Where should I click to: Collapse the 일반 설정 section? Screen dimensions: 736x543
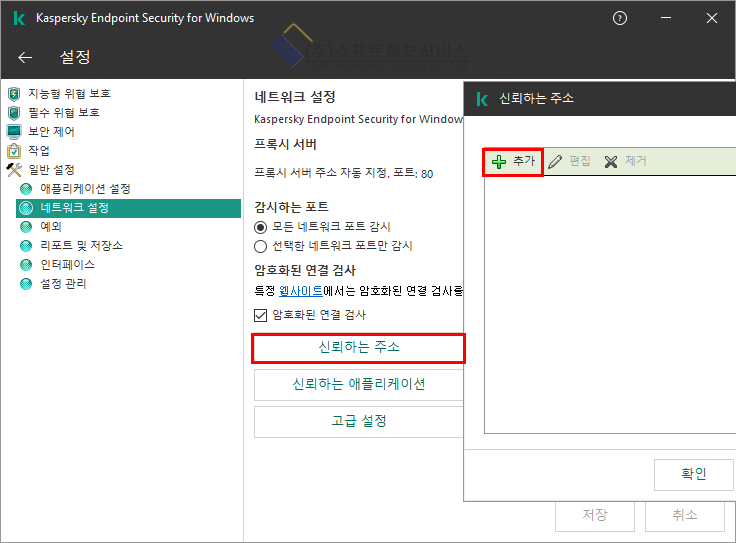52,170
